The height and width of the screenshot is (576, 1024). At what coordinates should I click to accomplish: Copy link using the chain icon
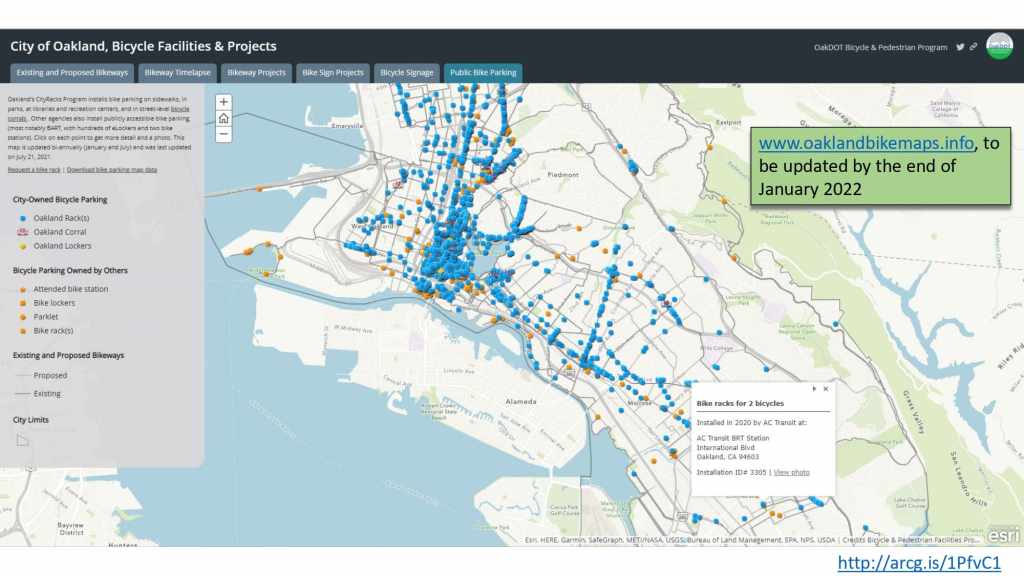(973, 47)
